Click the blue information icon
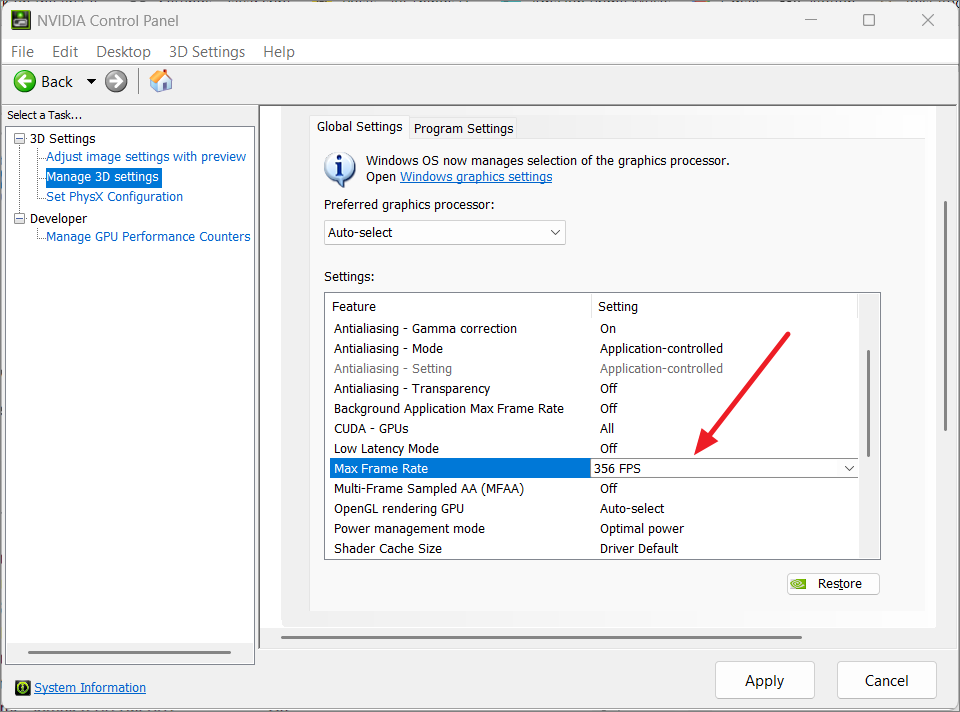This screenshot has width=960, height=712. (x=340, y=169)
